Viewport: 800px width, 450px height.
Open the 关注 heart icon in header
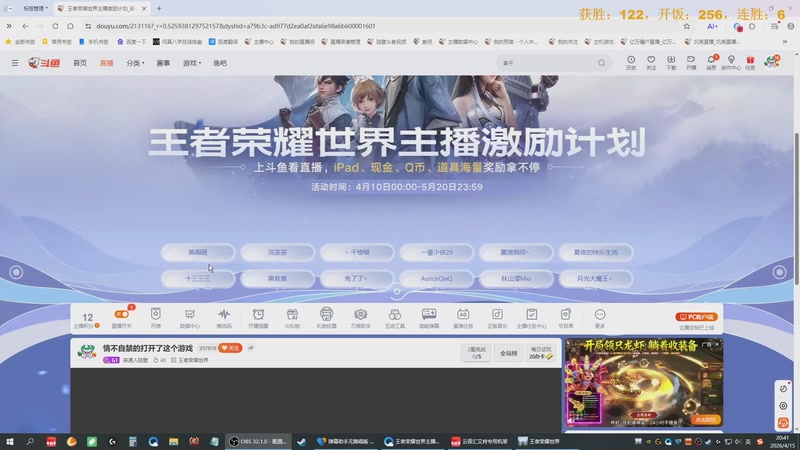651,62
